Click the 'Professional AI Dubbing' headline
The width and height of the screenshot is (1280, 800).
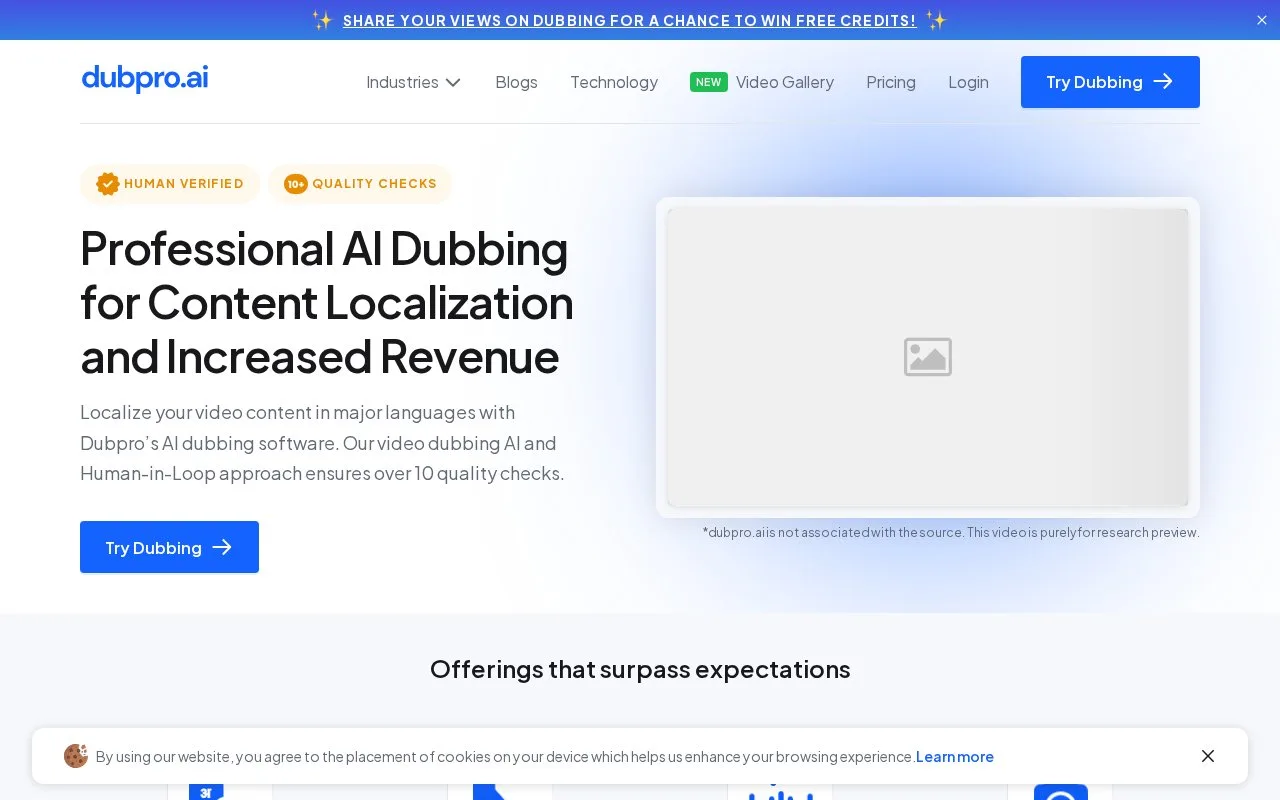[x=327, y=302]
